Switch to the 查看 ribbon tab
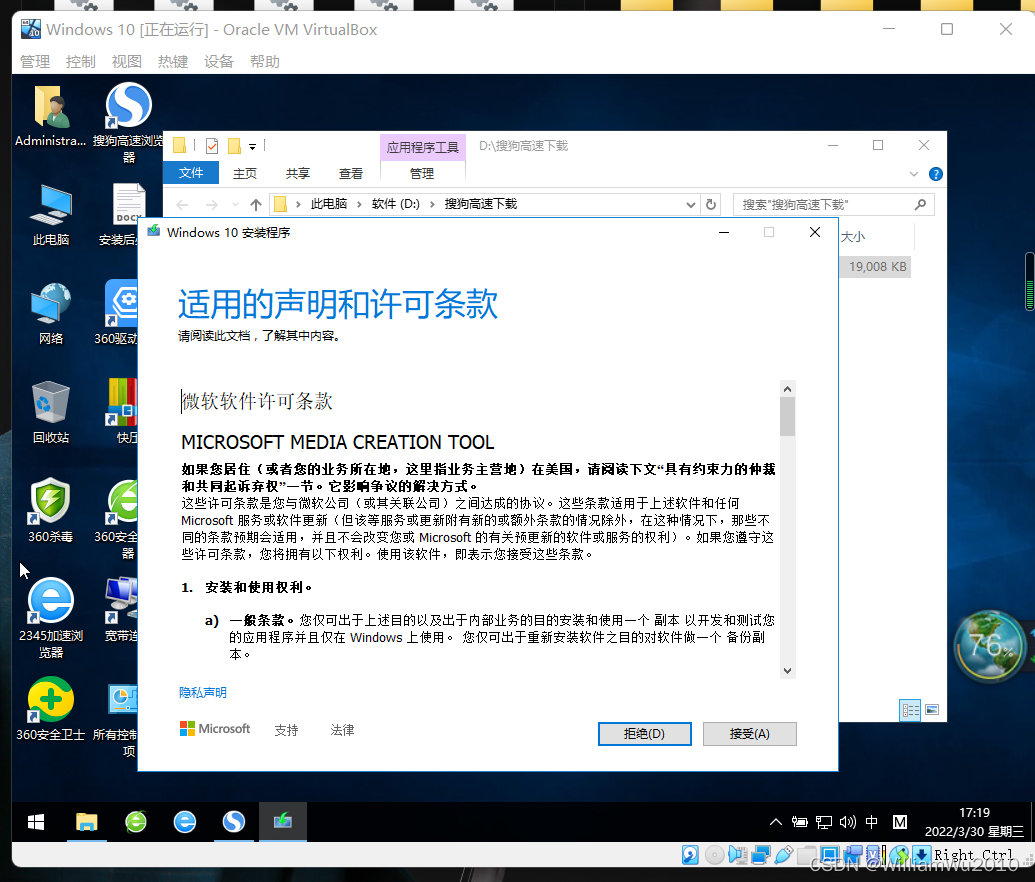Image resolution: width=1035 pixels, height=882 pixels. (x=351, y=174)
